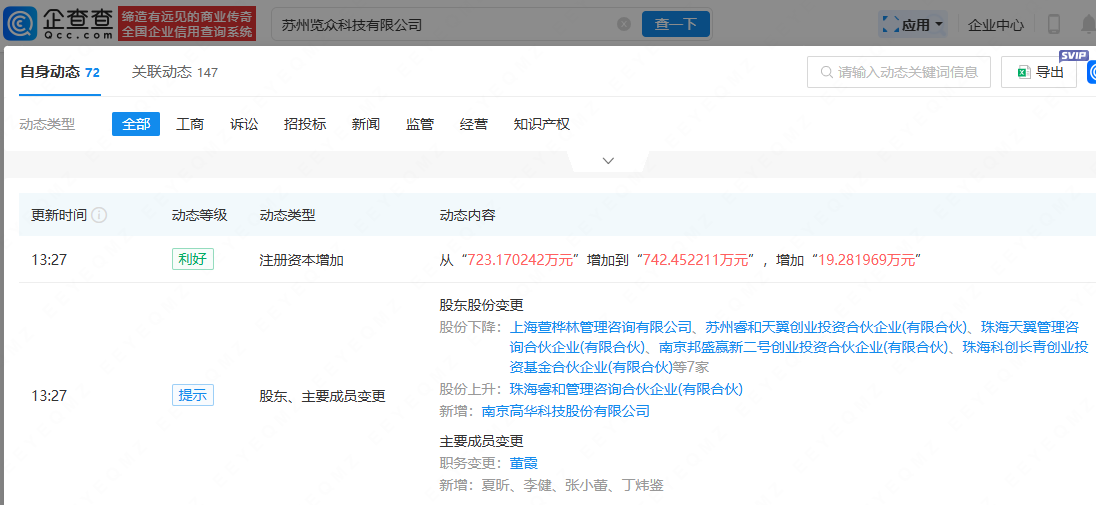Select the 自身动态 tab
This screenshot has width=1096, height=505.
pyautogui.click(x=59, y=72)
